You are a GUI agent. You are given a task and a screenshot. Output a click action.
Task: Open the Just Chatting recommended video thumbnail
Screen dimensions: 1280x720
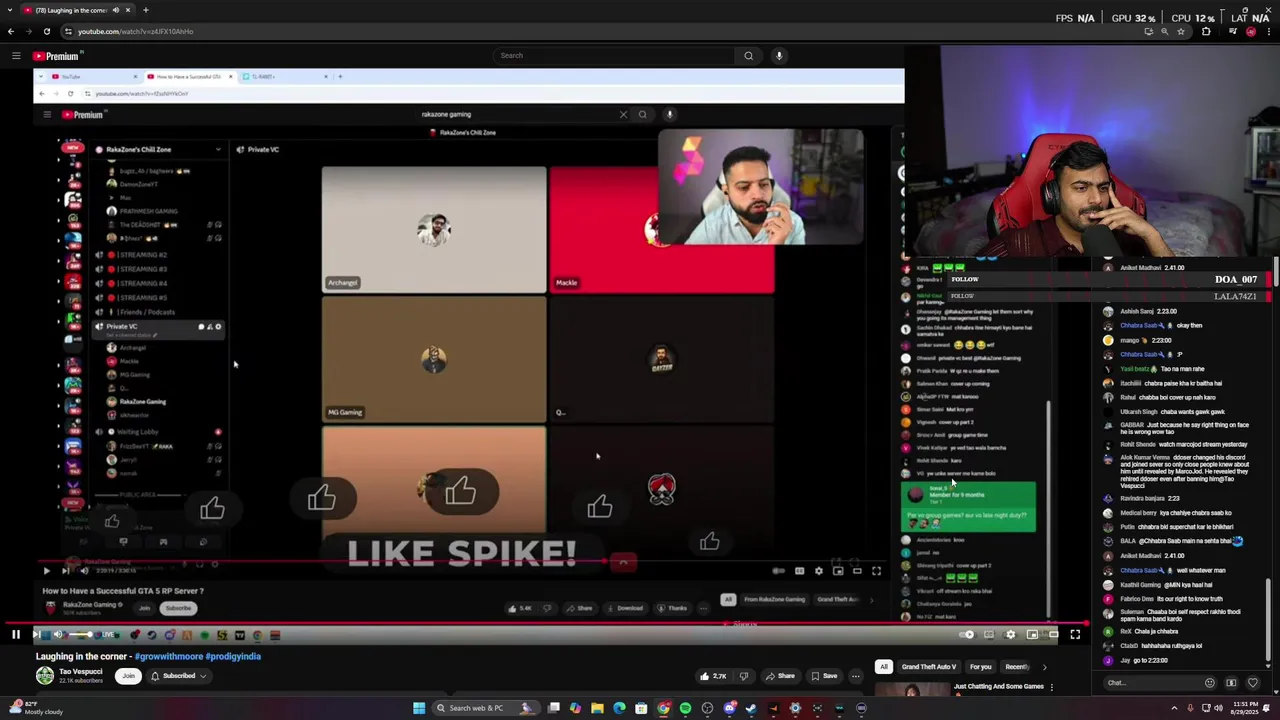[x=912, y=690]
